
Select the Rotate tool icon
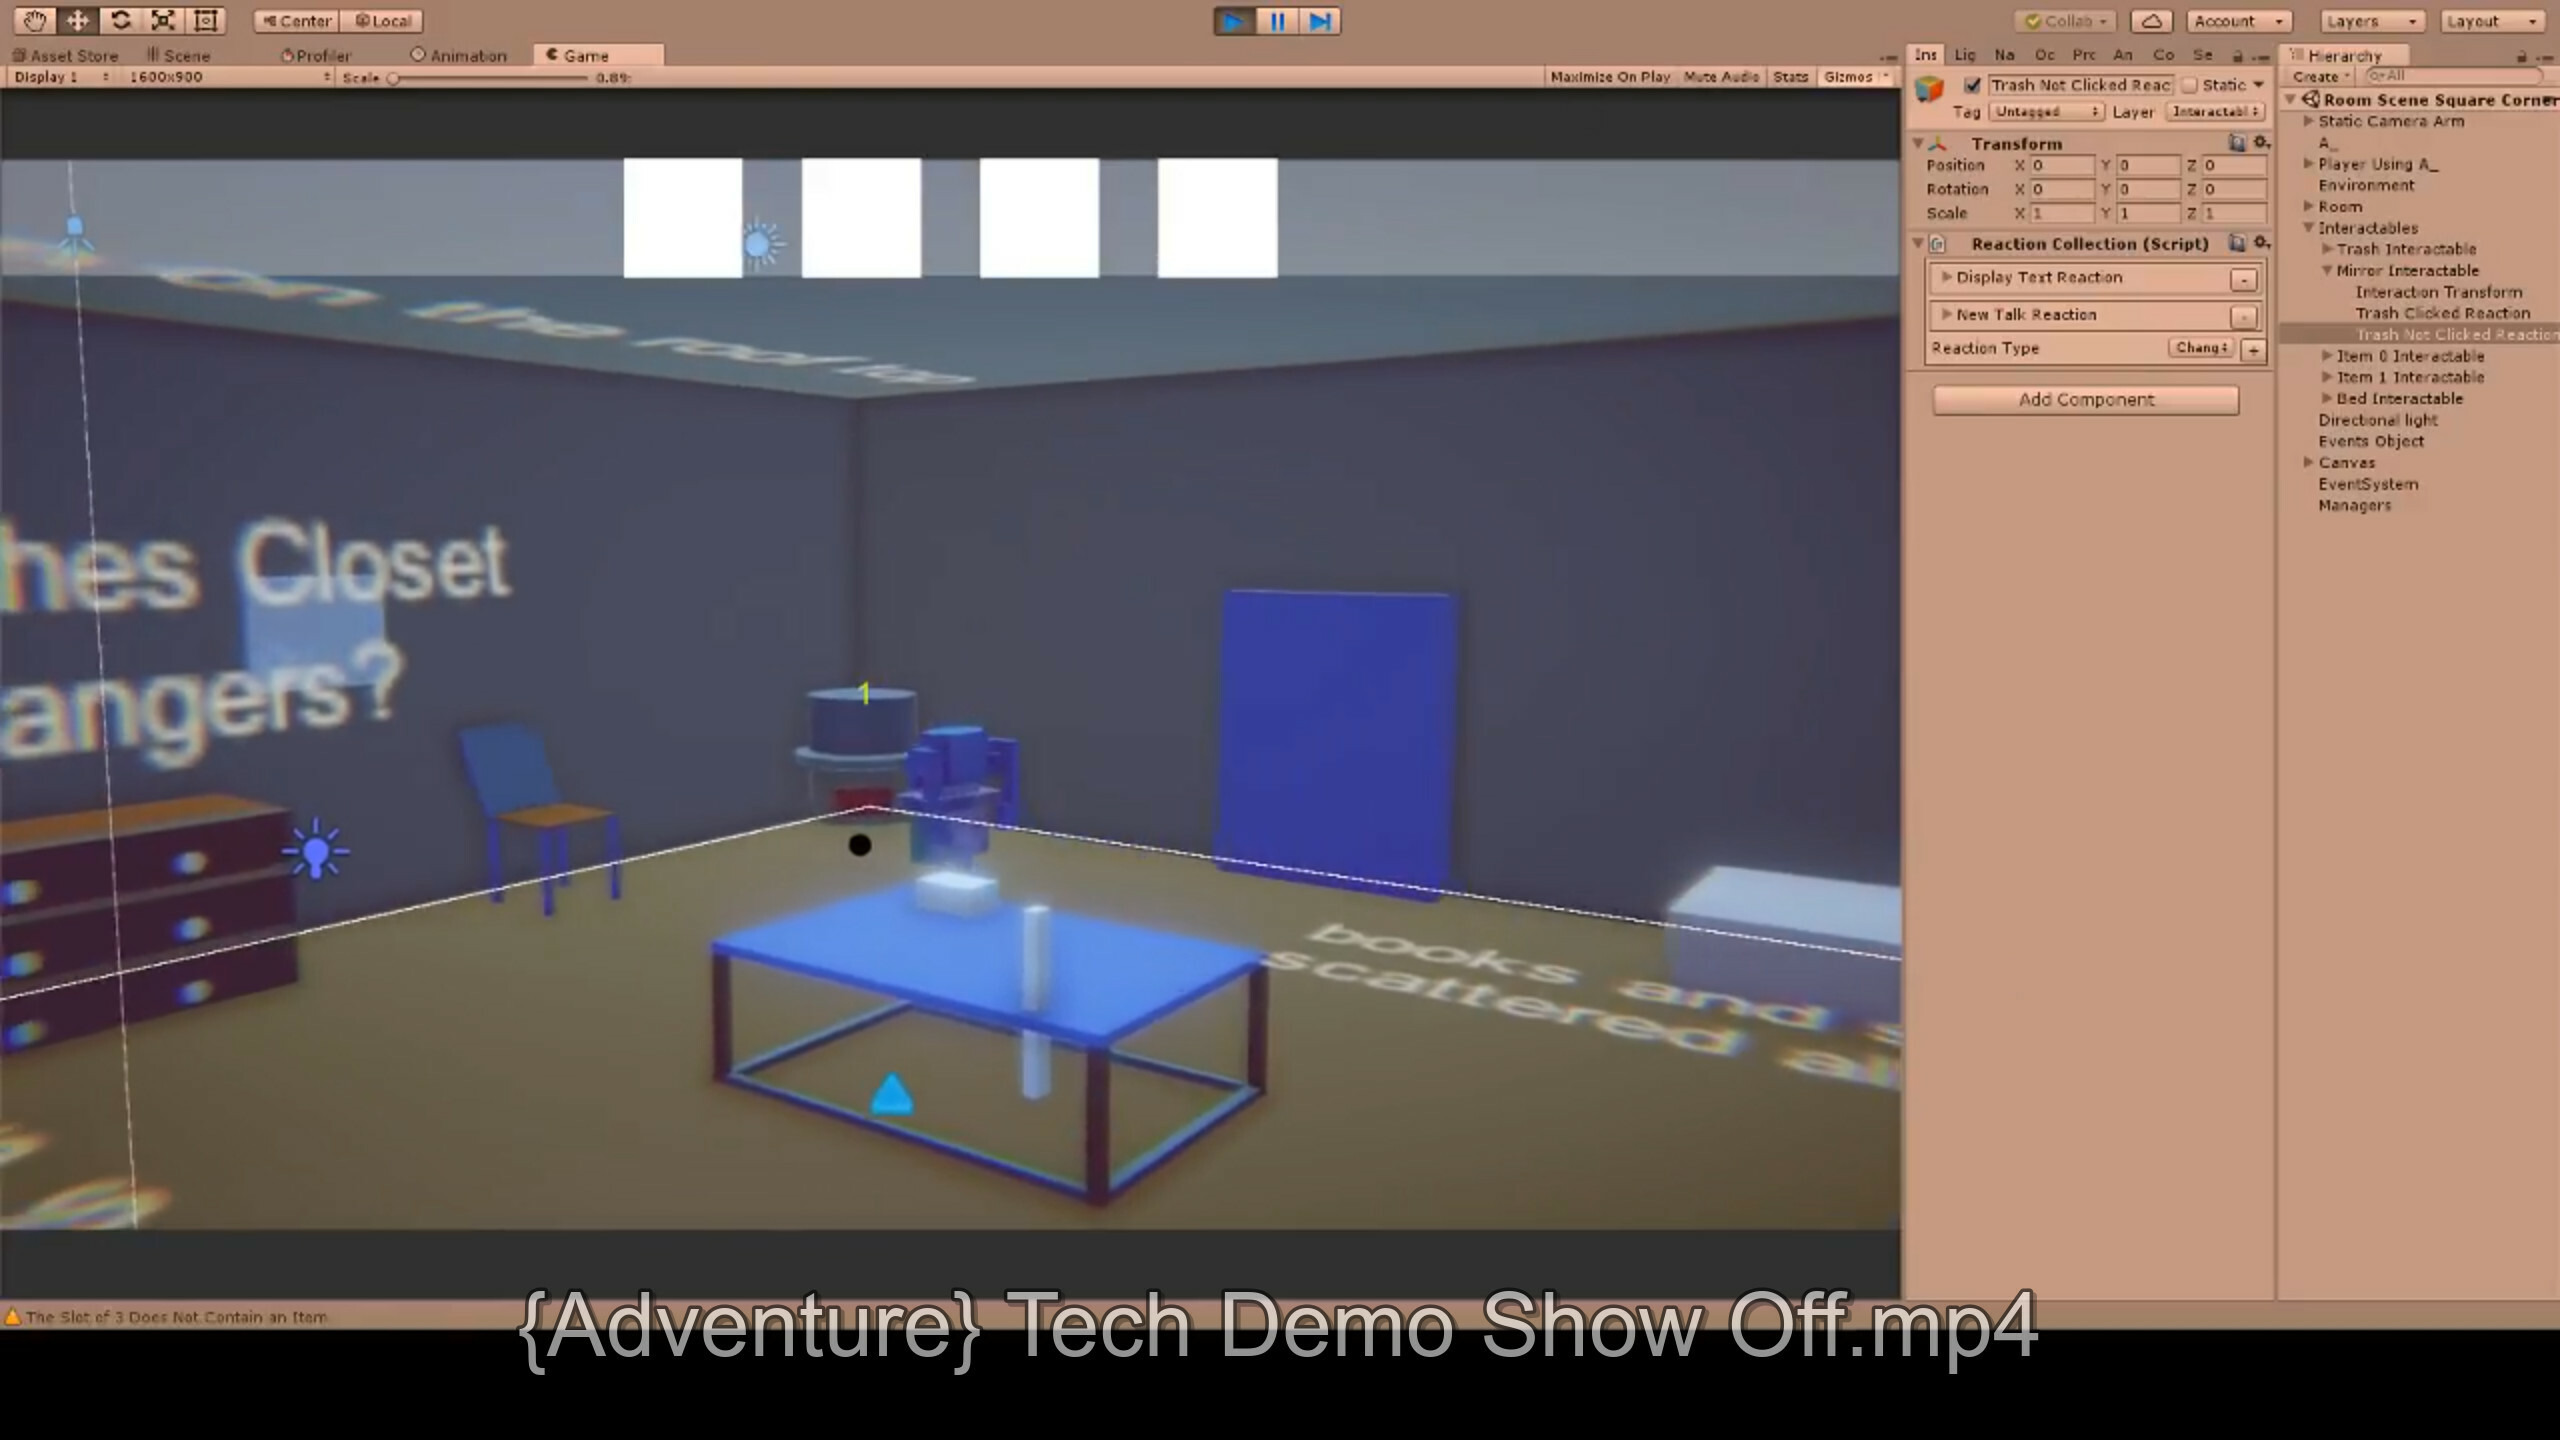click(x=121, y=20)
